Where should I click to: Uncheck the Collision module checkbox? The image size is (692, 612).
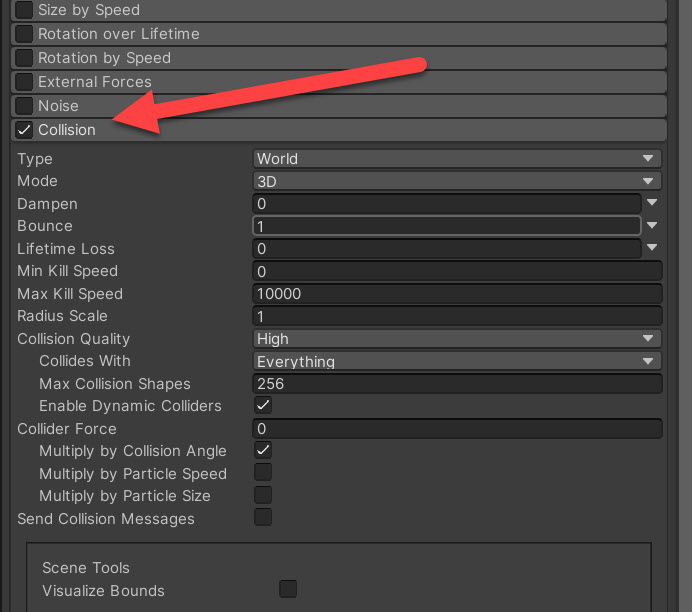pyautogui.click(x=24, y=130)
